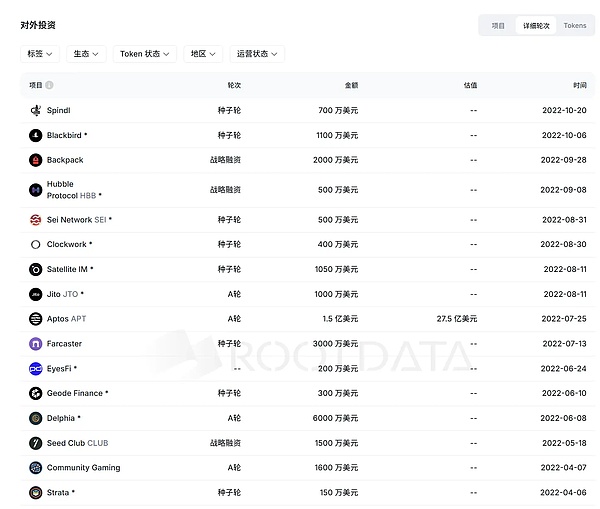
Task: Open the Farcaster project link
Action: pos(64,344)
